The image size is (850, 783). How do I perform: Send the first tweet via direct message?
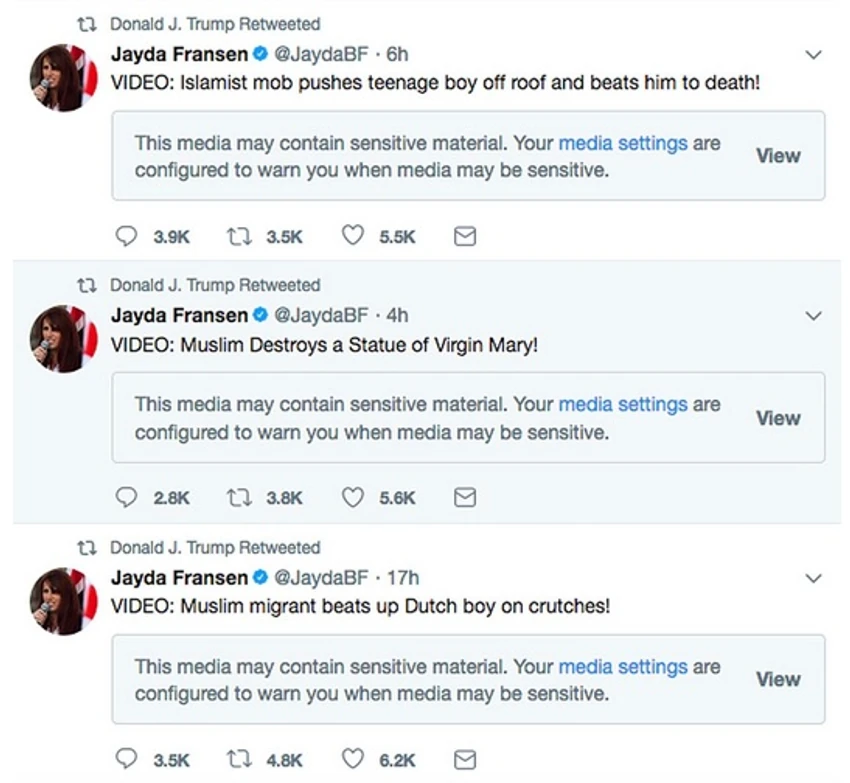[x=465, y=236]
